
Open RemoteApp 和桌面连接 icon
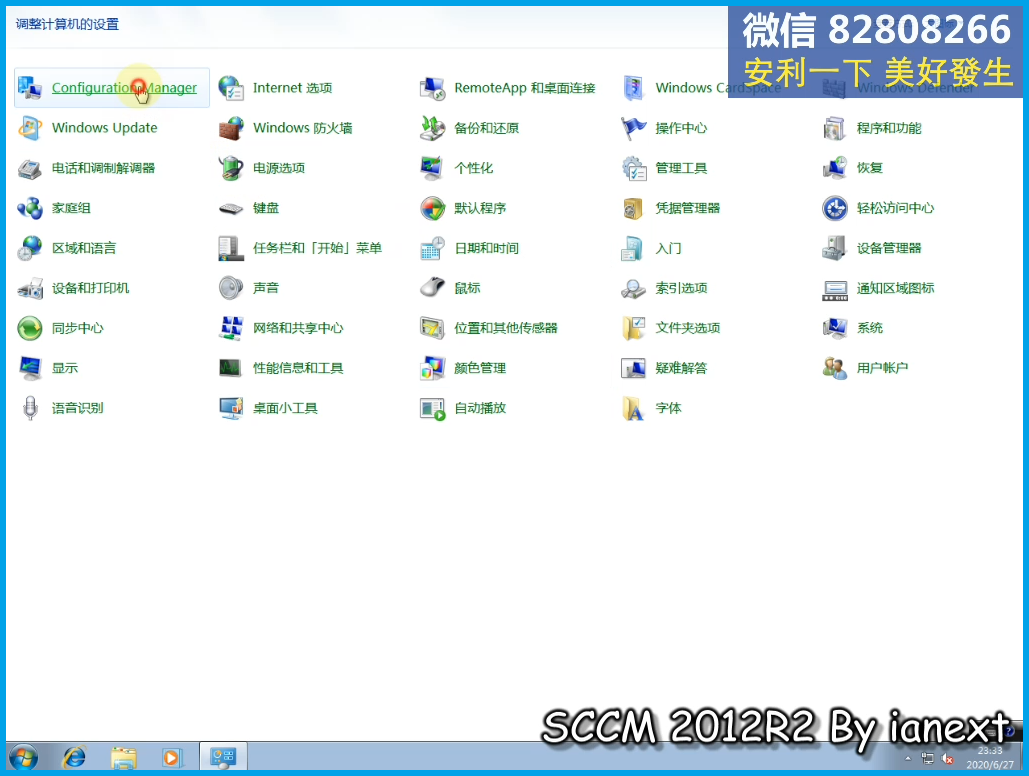point(432,87)
